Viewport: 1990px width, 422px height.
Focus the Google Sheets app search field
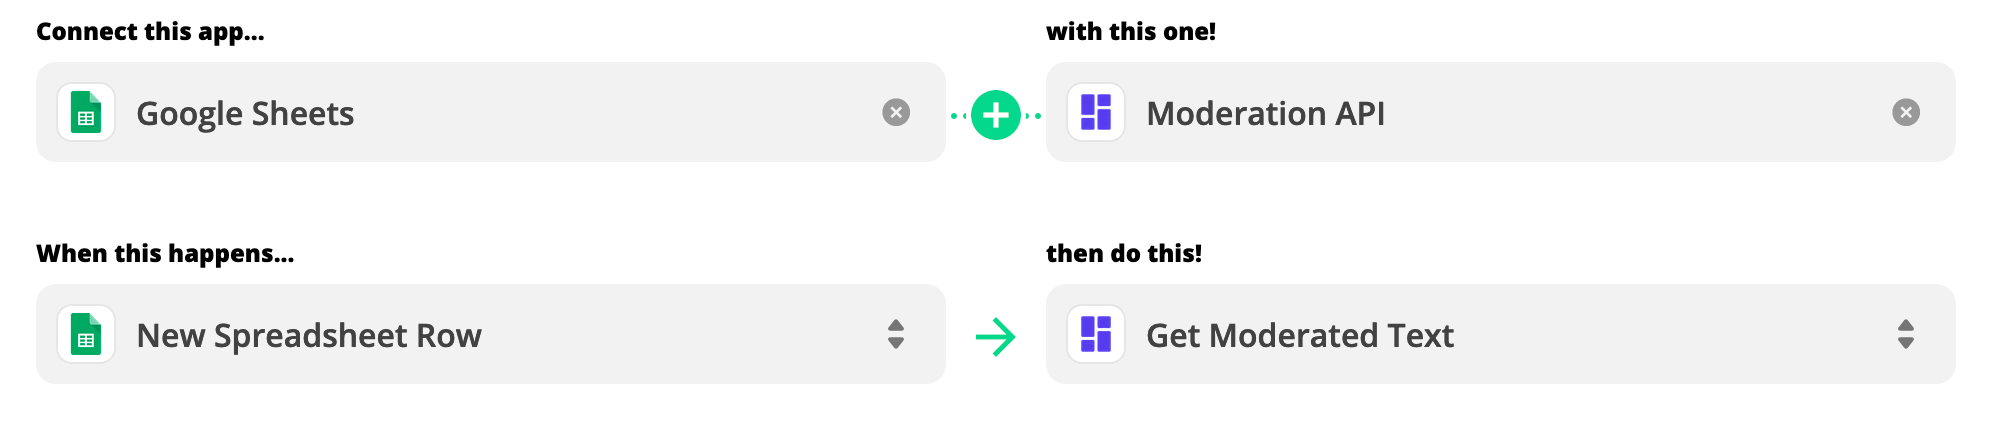click(x=491, y=112)
